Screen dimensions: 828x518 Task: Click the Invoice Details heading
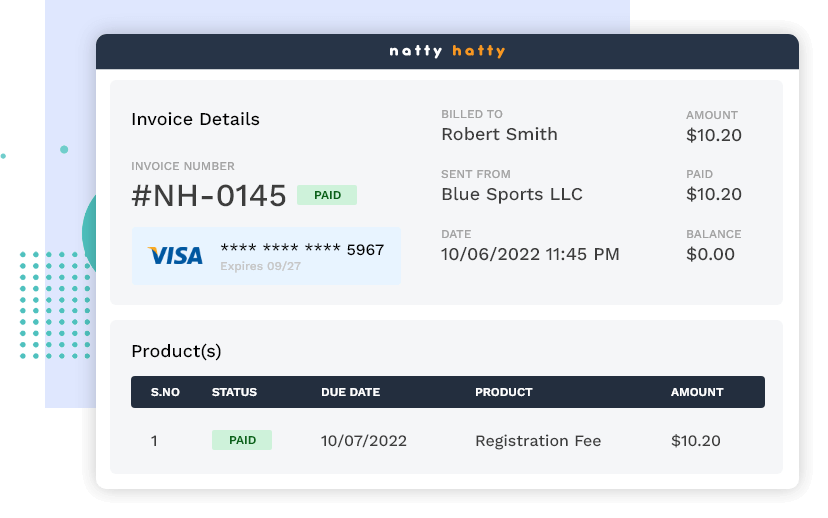click(x=195, y=119)
